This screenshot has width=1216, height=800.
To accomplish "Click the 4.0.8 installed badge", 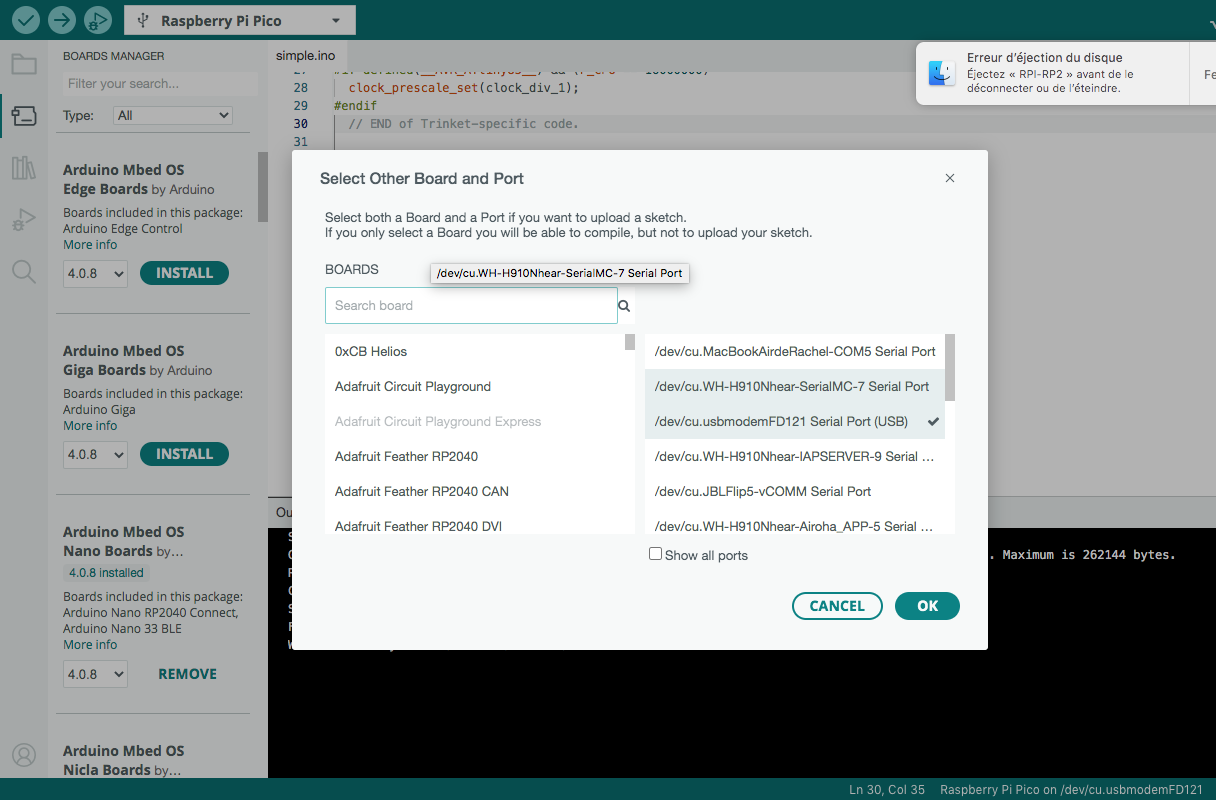I will click(106, 573).
